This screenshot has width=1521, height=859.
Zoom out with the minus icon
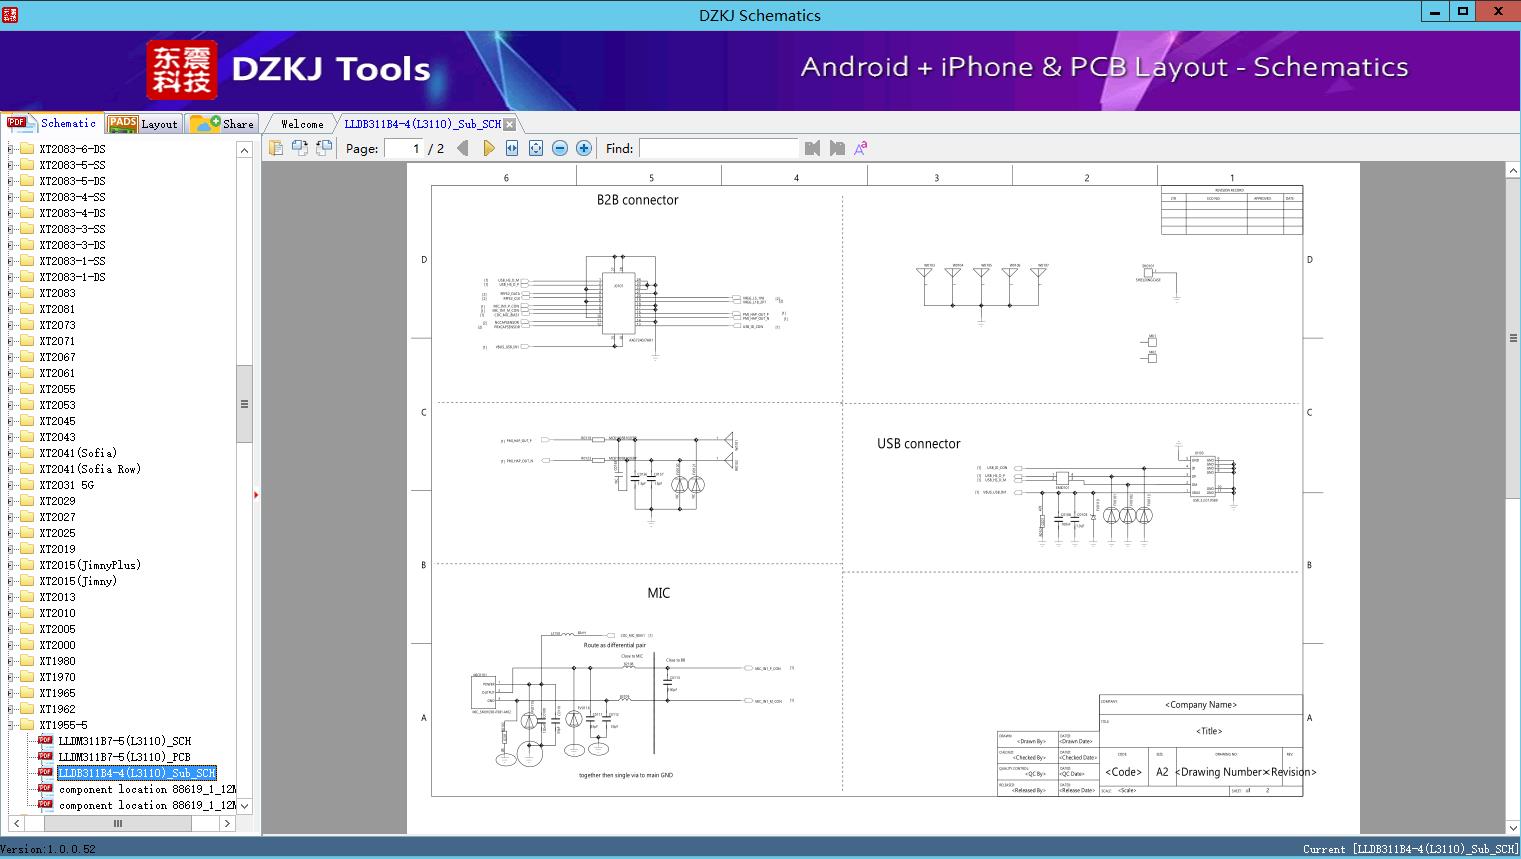560,148
